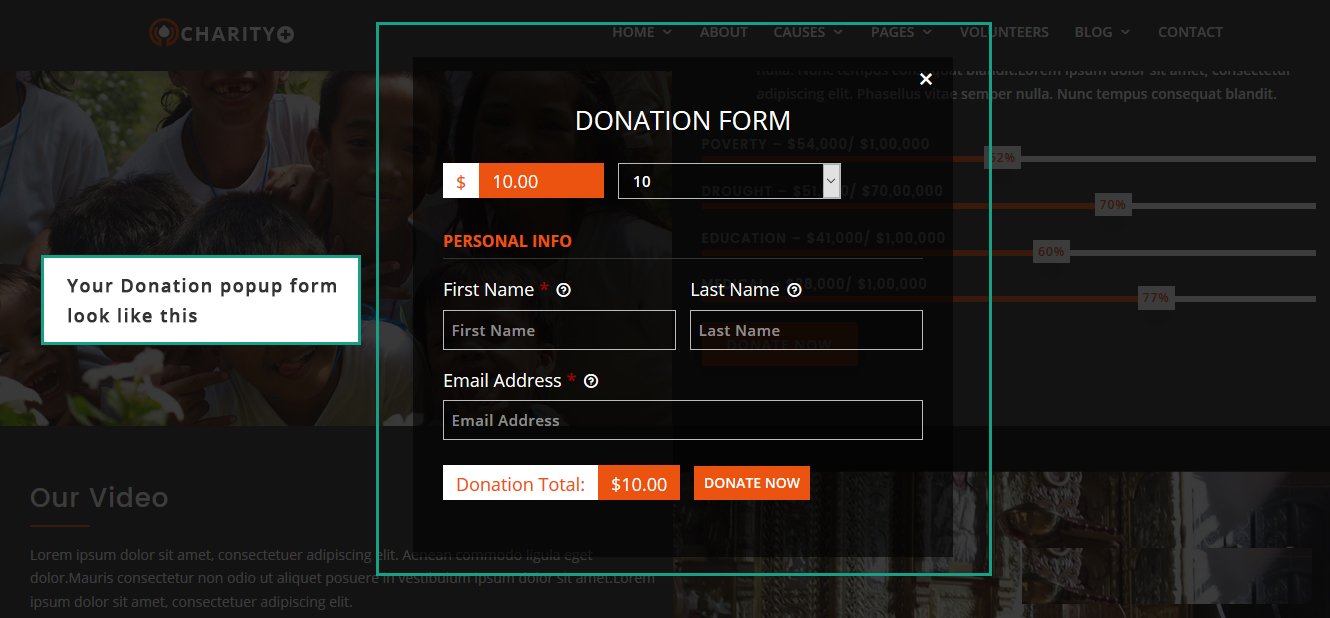Image resolution: width=1330 pixels, height=618 pixels.
Task: Click the 10.00 donation amount field
Action: coord(541,181)
